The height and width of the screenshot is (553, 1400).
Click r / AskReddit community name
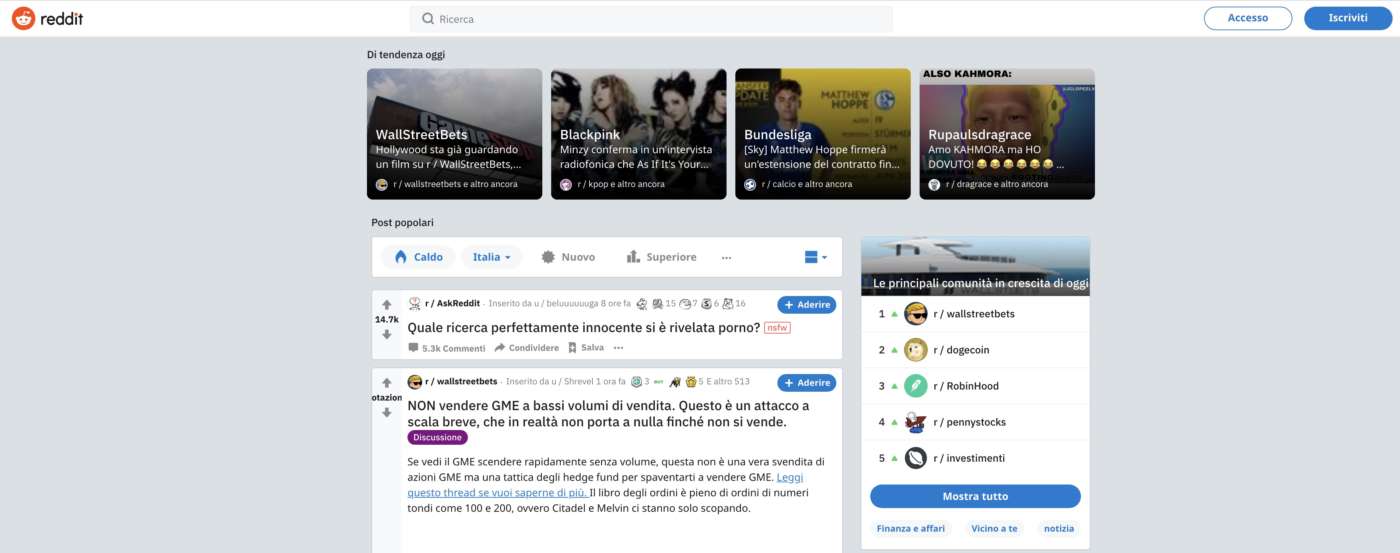[452, 303]
